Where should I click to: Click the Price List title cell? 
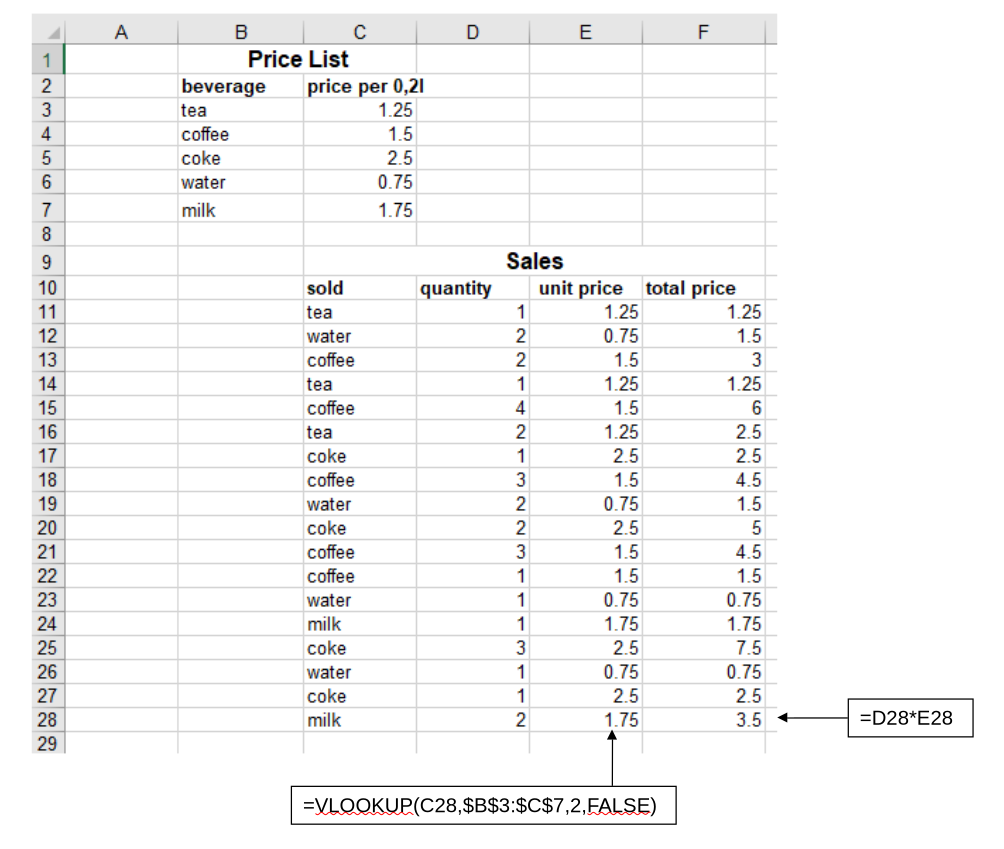click(x=298, y=60)
